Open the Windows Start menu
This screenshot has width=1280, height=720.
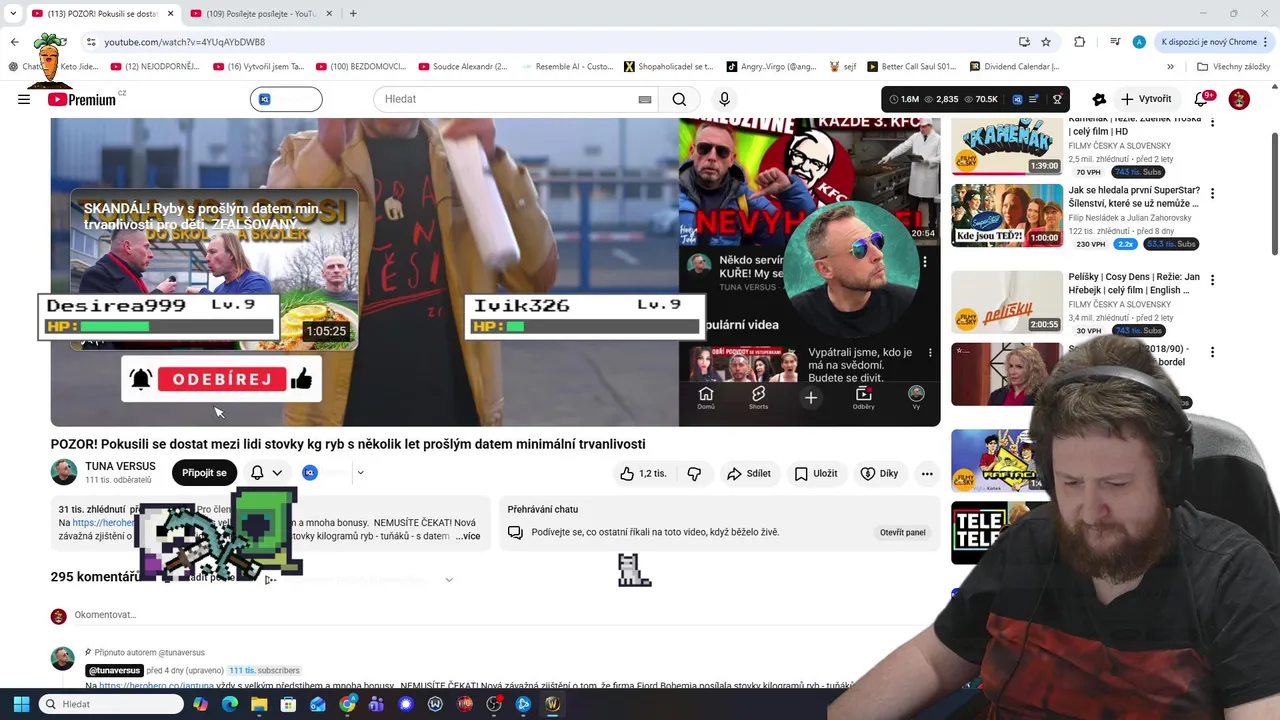point(22,704)
